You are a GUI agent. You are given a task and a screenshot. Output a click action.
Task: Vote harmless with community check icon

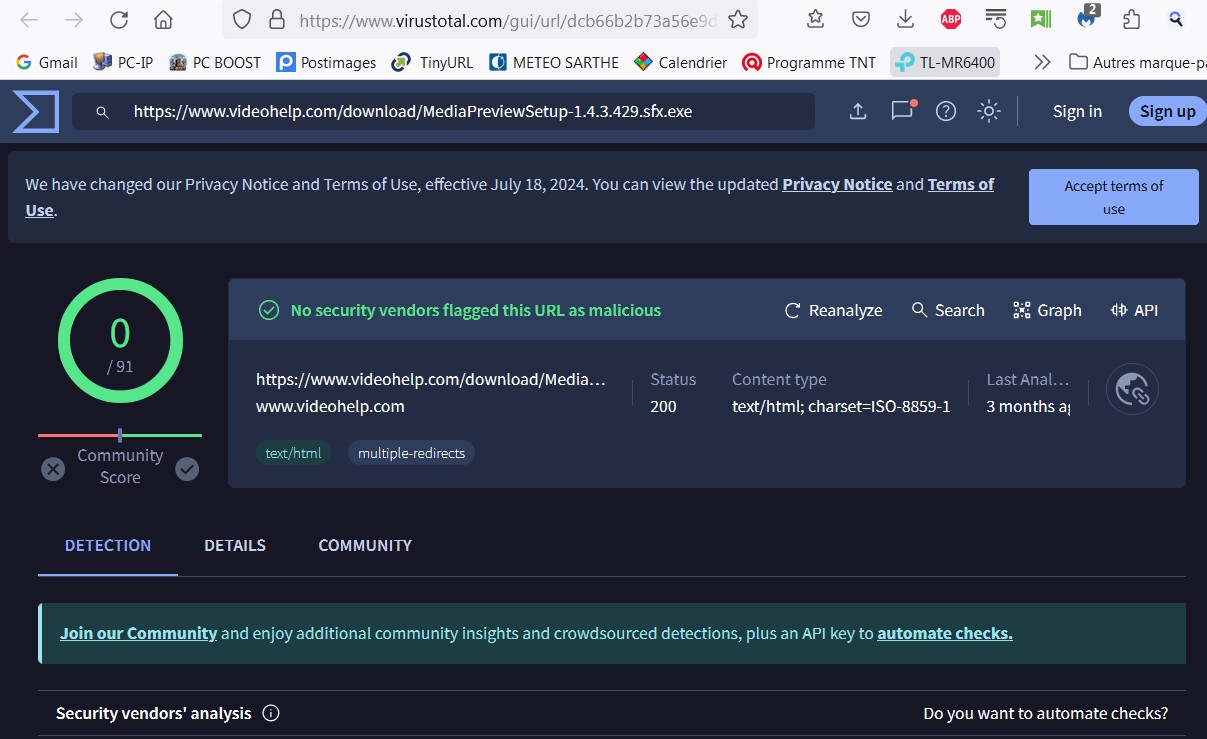pyautogui.click(x=187, y=468)
